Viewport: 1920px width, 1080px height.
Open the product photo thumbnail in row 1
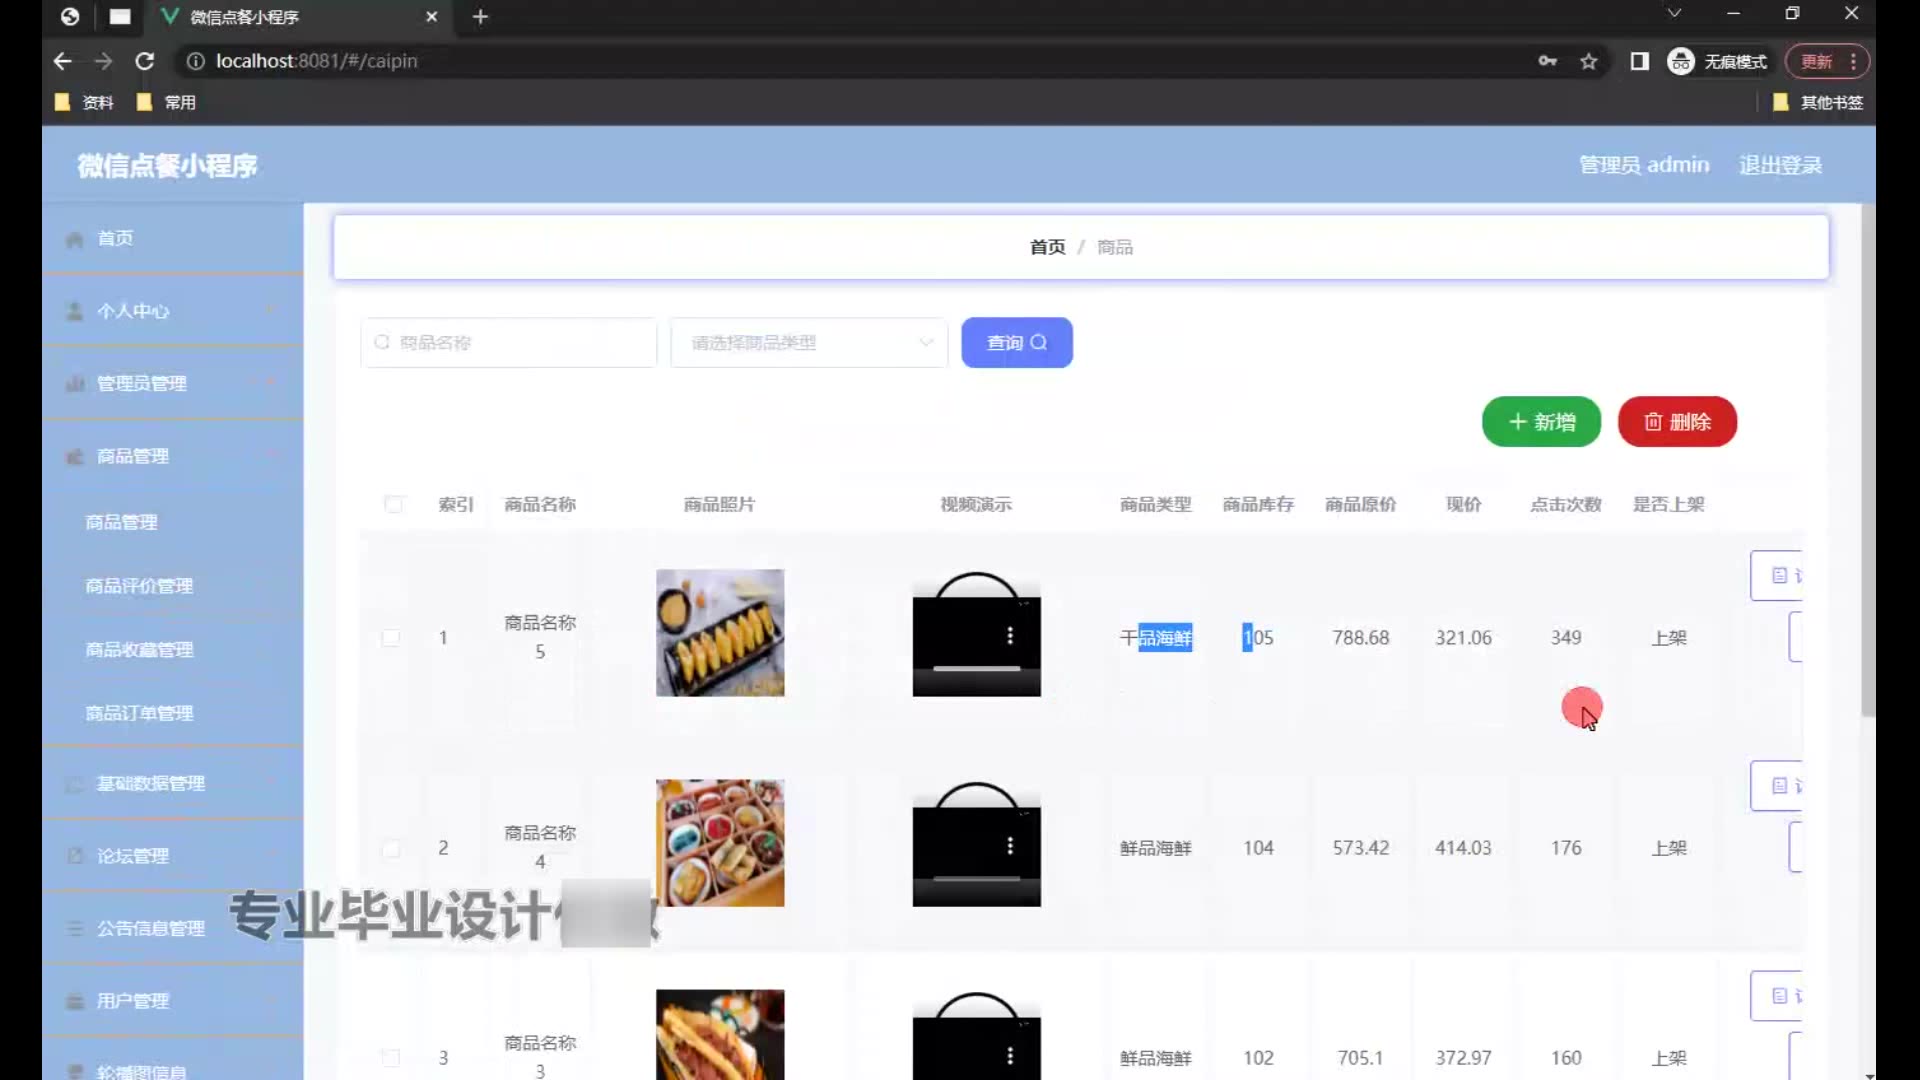click(720, 633)
